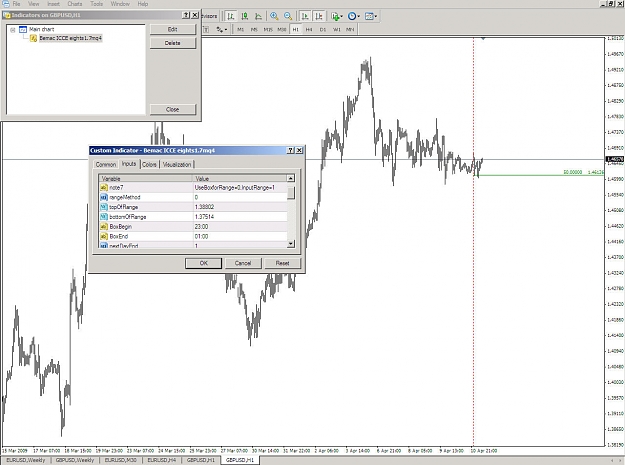
Task: Open the Tools menu
Action: coord(96,4)
